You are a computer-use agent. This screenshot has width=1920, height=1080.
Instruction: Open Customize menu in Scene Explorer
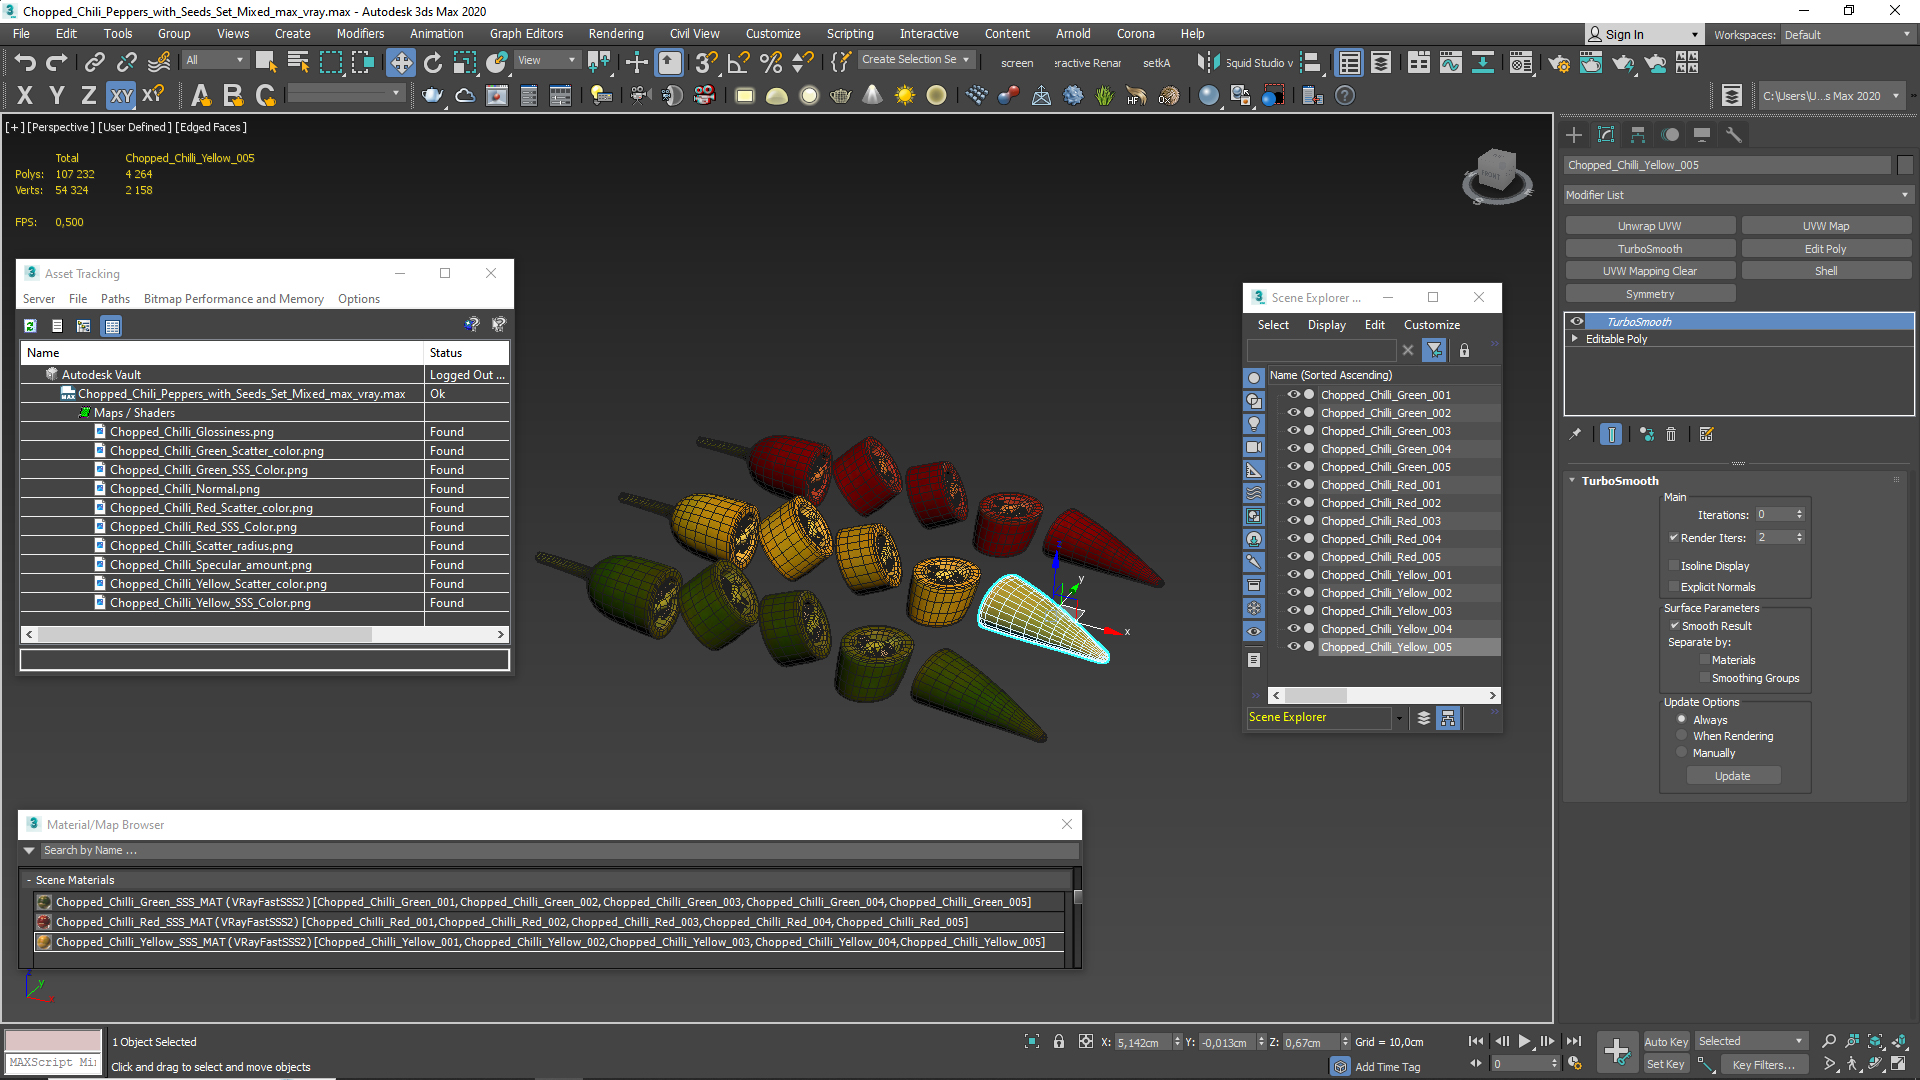pos(1431,325)
